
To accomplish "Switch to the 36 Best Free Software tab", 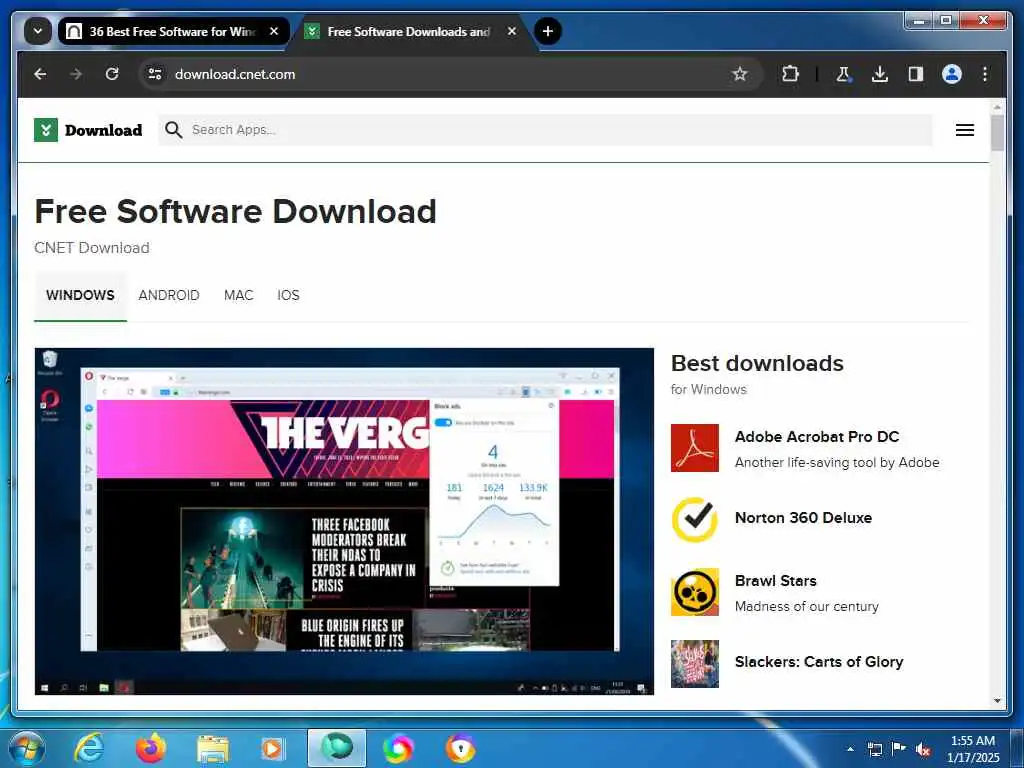I will (x=174, y=31).
